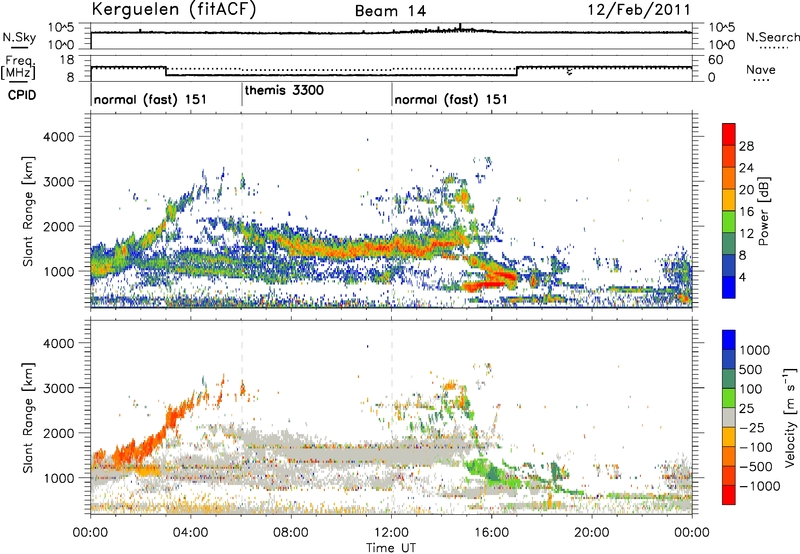This screenshot has height=554, width=800.
Task: Click the '-1000' tick on velocity colorbar
Action: pos(759,486)
